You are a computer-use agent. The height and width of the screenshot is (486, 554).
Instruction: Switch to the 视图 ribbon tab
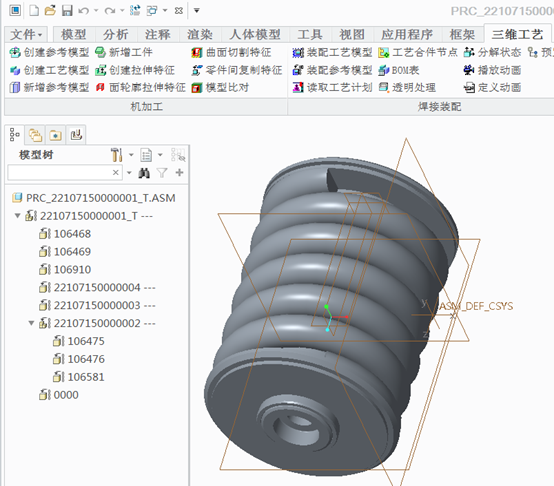coord(352,35)
